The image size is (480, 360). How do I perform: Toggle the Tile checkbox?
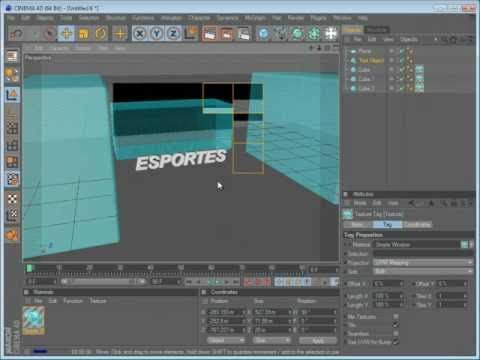tap(396, 325)
